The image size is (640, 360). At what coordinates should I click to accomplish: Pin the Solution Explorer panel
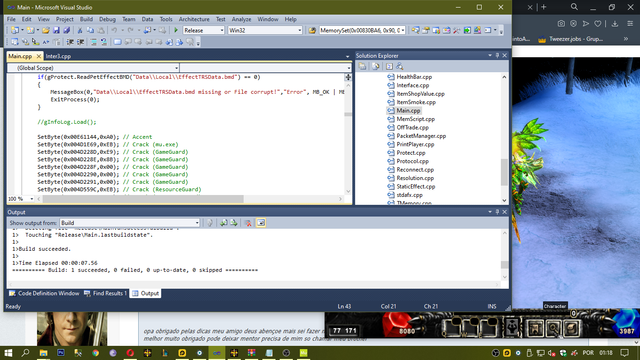[x=497, y=56]
